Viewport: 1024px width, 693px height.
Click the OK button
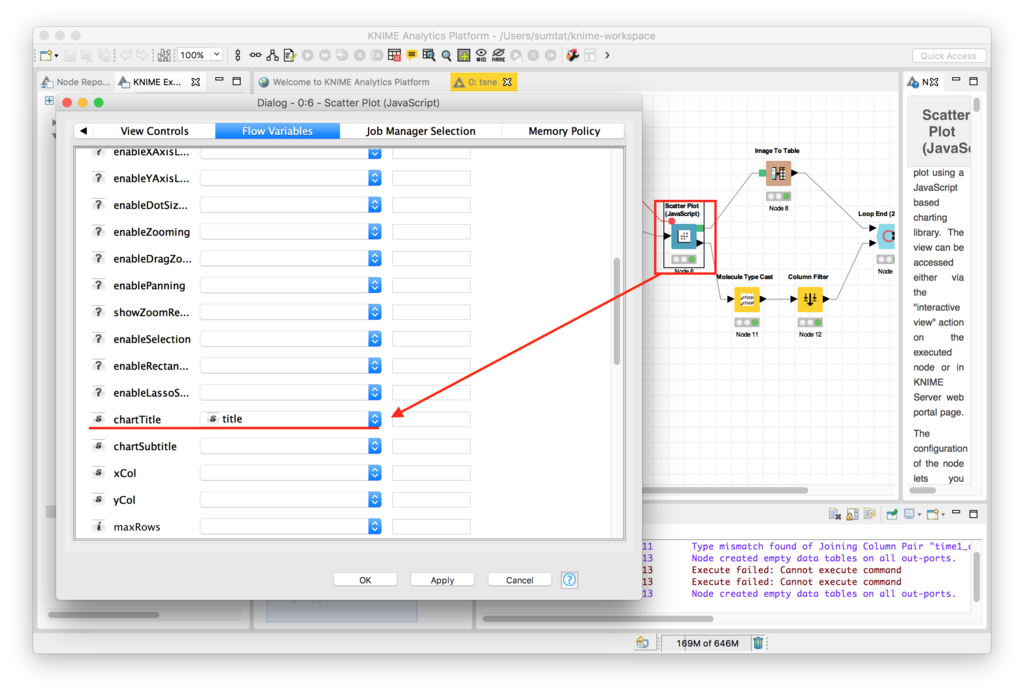(x=365, y=579)
